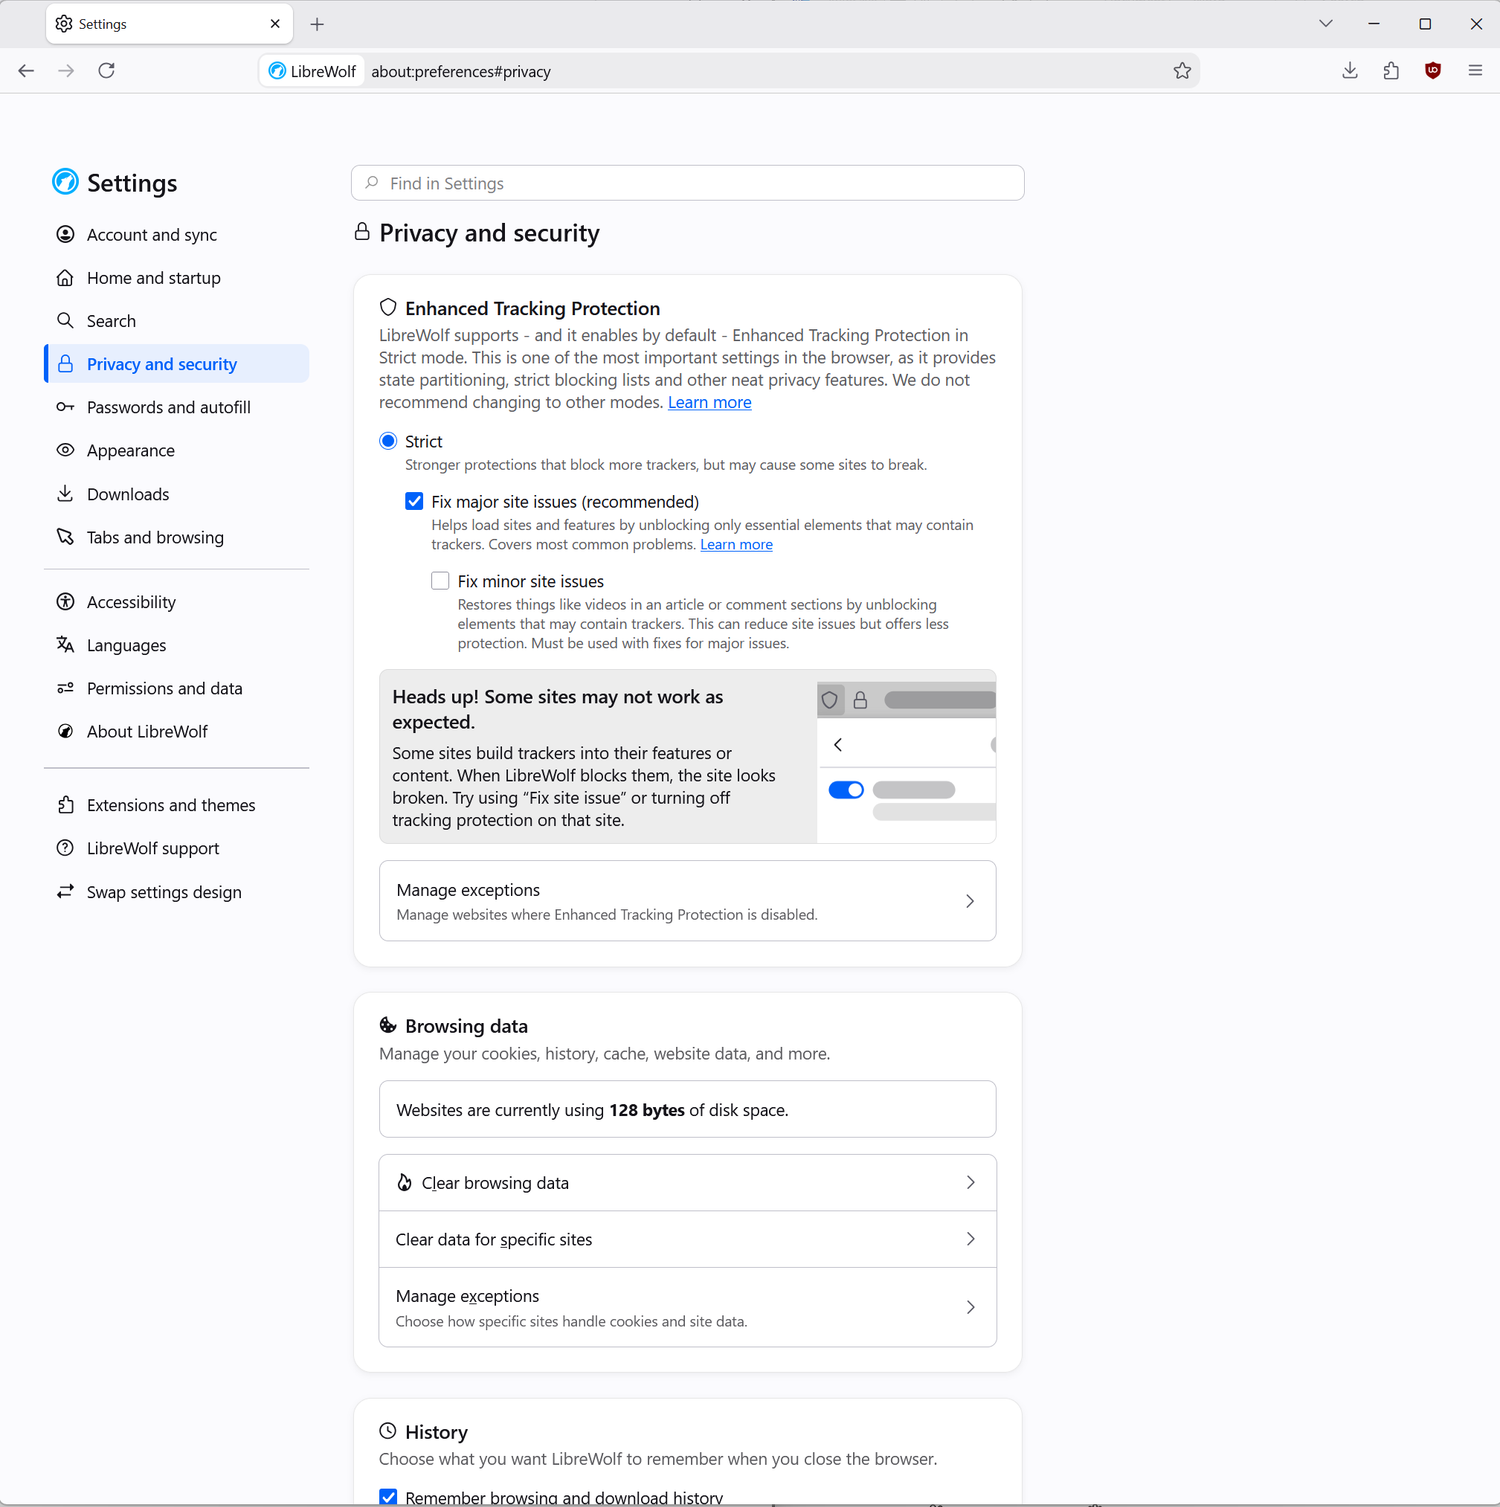The image size is (1500, 1507).
Task: Open LibreWolf support link
Action: 177,848
